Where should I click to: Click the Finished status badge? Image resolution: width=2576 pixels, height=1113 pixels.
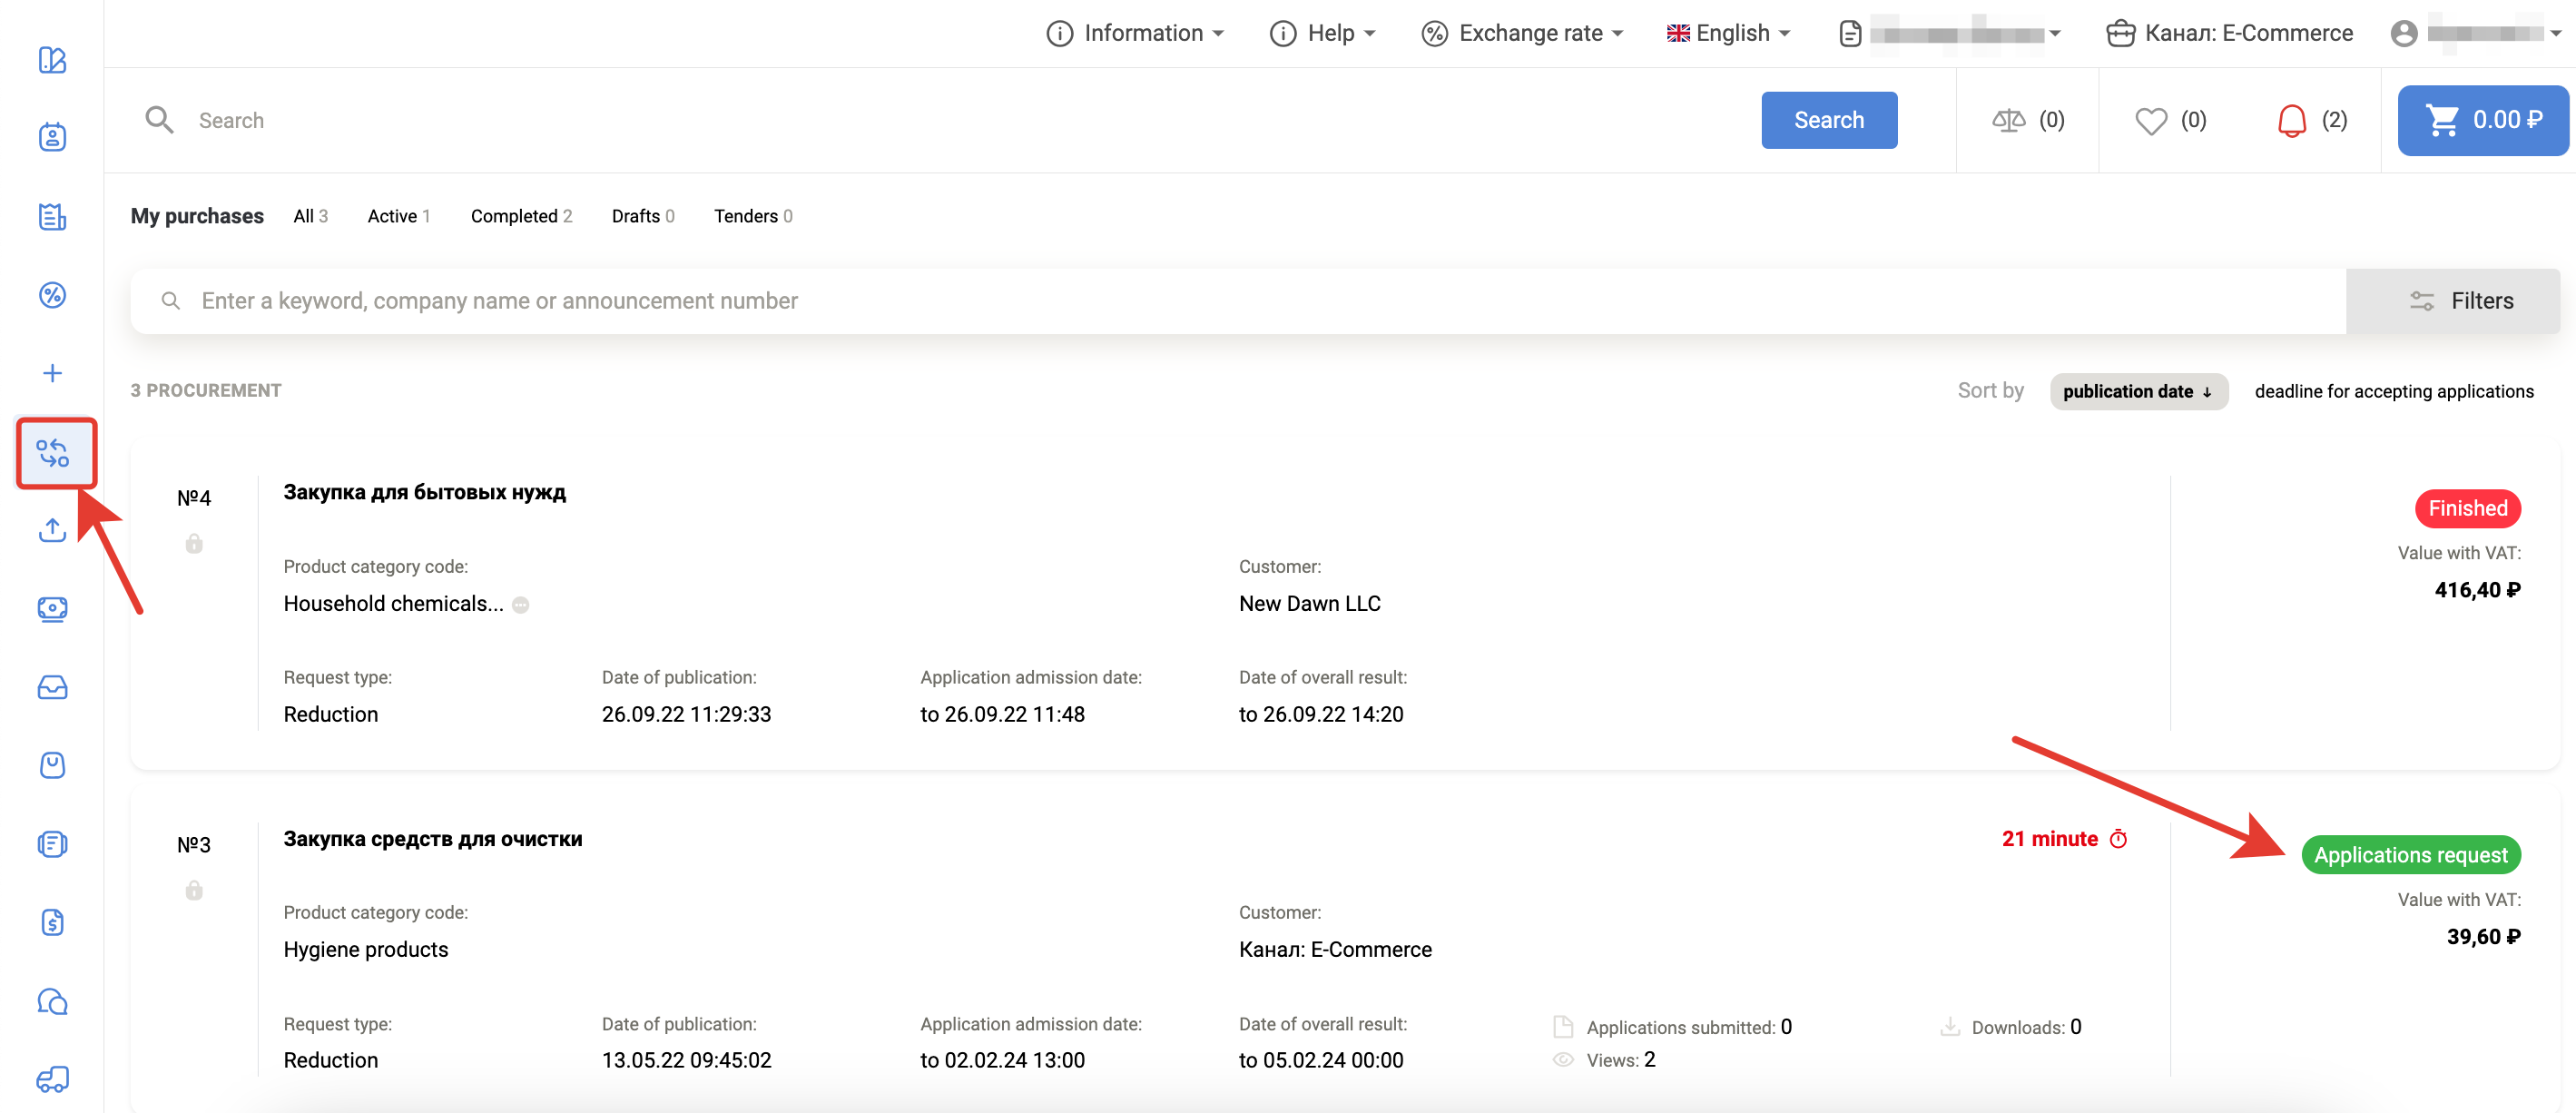[2467, 508]
